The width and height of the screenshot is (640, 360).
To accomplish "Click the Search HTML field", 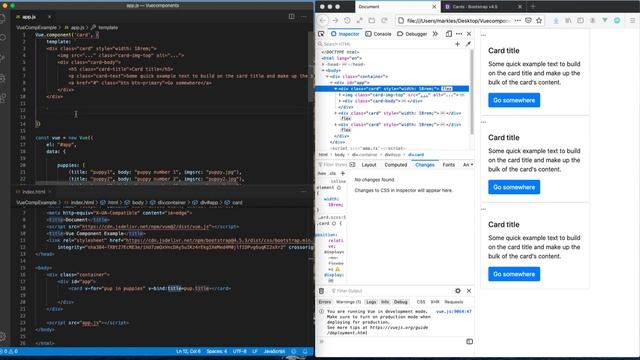I will pyautogui.click(x=384, y=44).
